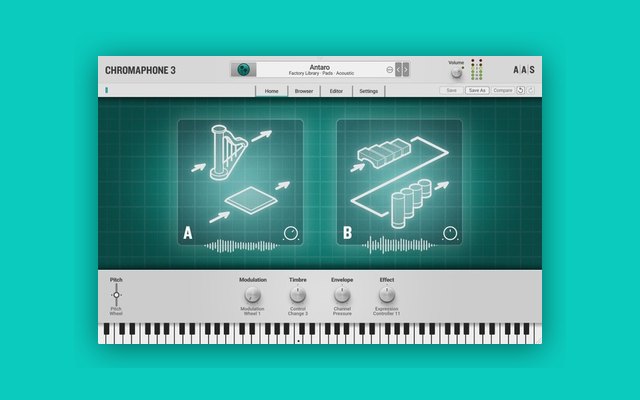Click the circle icon beside Antaro preset
Viewport: 640px width, 400px height.
tap(389, 70)
